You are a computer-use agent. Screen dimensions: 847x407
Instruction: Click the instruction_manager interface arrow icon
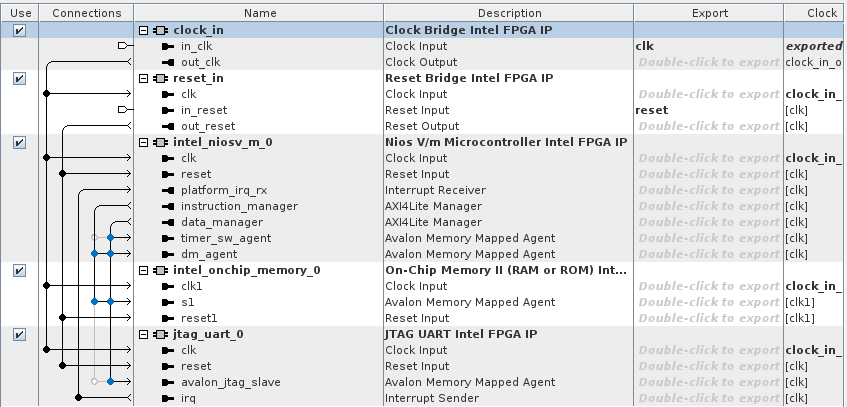171,206
